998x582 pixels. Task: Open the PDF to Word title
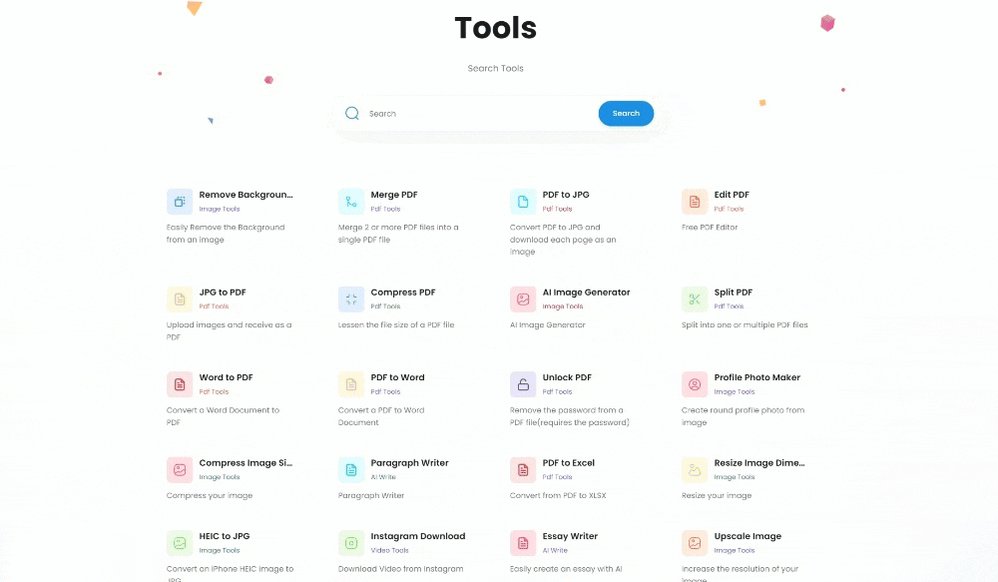pyautogui.click(x=397, y=378)
